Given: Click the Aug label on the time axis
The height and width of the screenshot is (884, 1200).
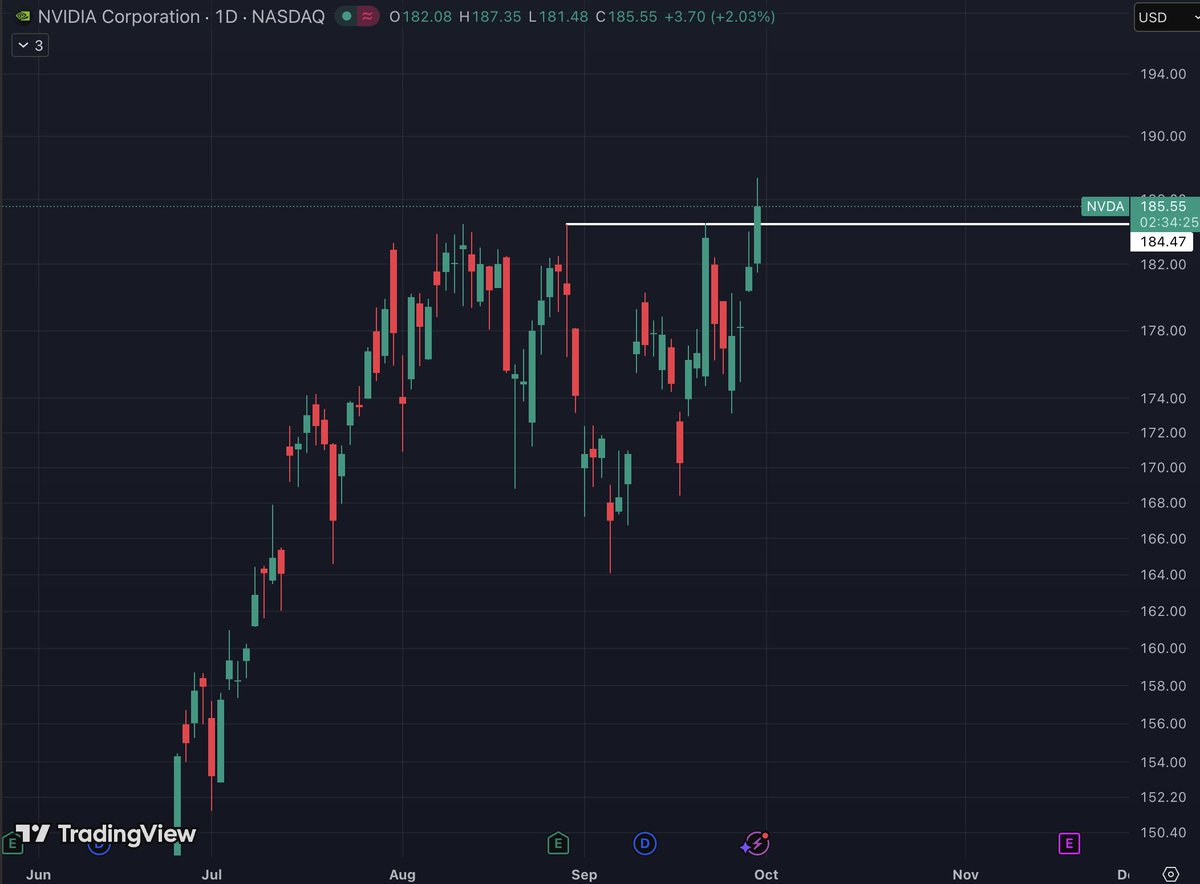Looking at the screenshot, I should 402,875.
